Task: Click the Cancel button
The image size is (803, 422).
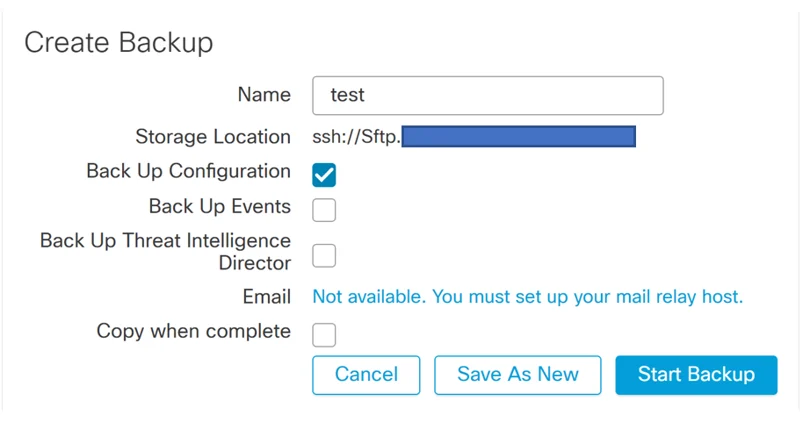Action: tap(366, 375)
